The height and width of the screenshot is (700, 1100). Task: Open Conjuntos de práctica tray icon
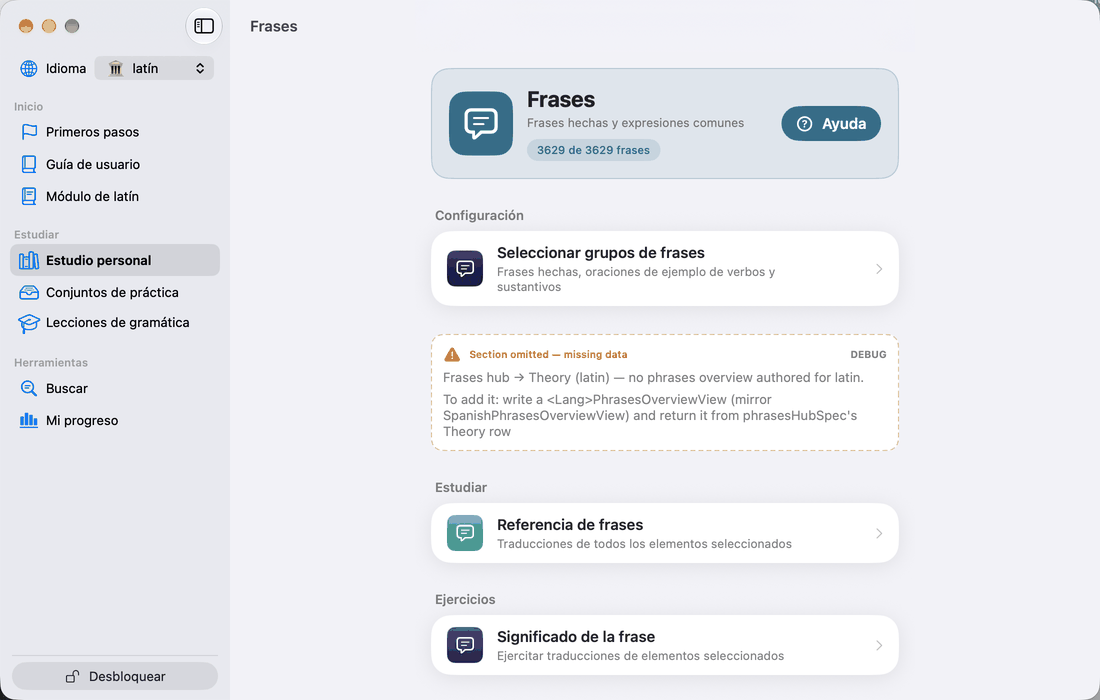(x=29, y=292)
